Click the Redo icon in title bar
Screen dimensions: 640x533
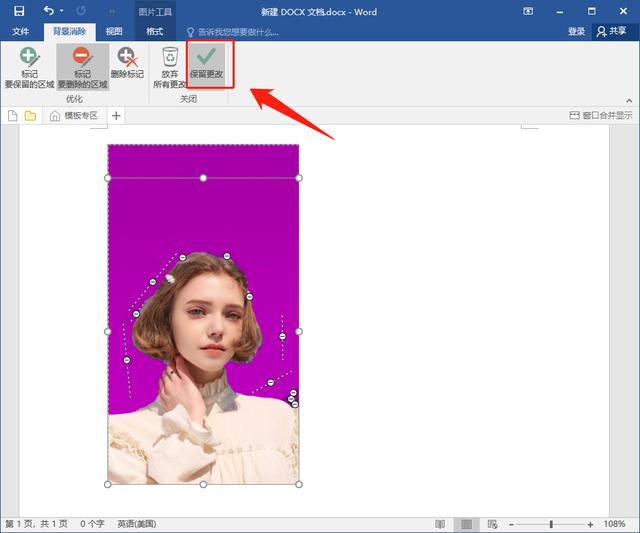(x=81, y=11)
